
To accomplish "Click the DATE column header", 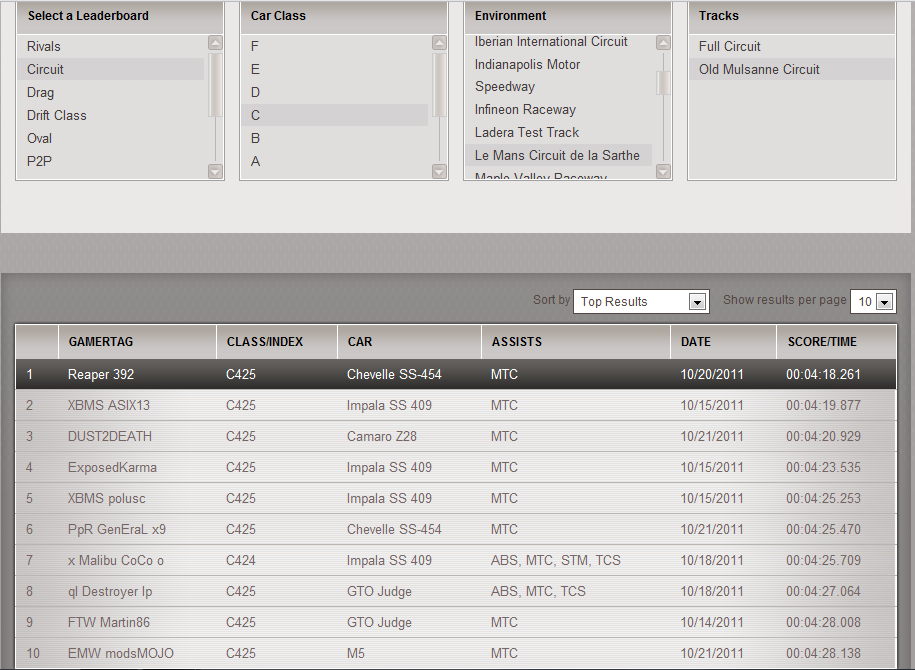I will click(x=696, y=342).
